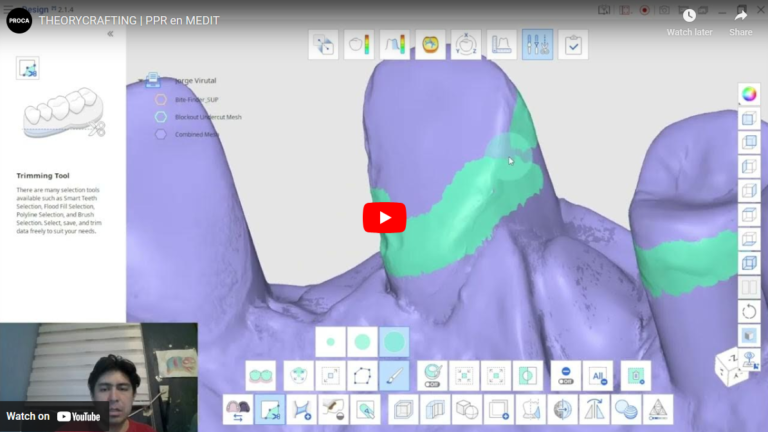768x432 pixels.
Task: Open the globe projection tool
Action: tap(562, 409)
